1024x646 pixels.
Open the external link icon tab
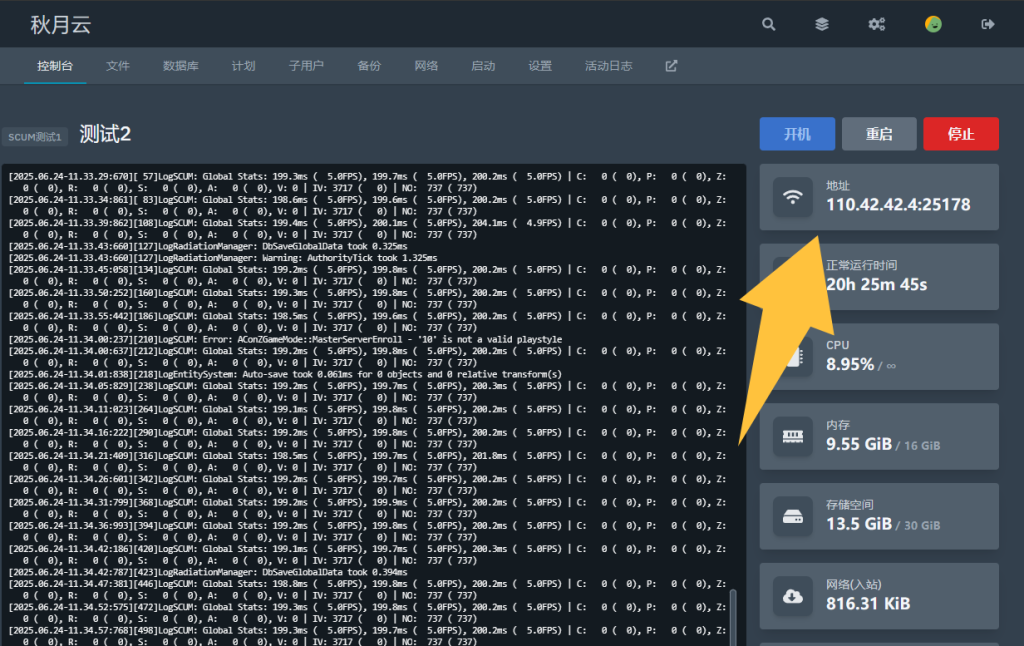pos(671,66)
